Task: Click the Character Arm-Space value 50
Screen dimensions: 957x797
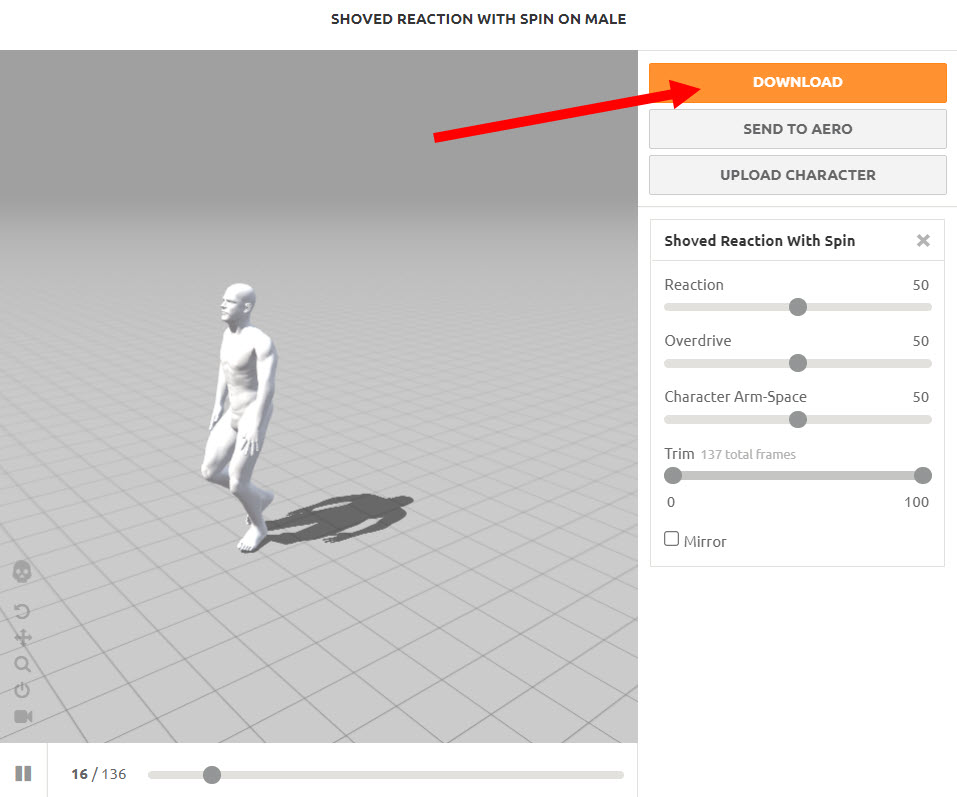Action: click(x=920, y=397)
